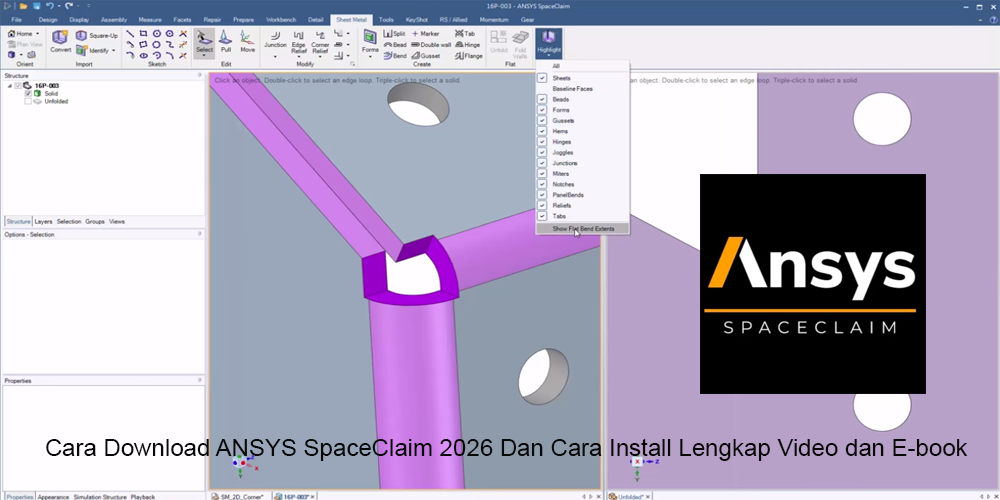Check the Unfolded item checkbox in Structure tree
This screenshot has height=500, width=1000.
[x=28, y=101]
